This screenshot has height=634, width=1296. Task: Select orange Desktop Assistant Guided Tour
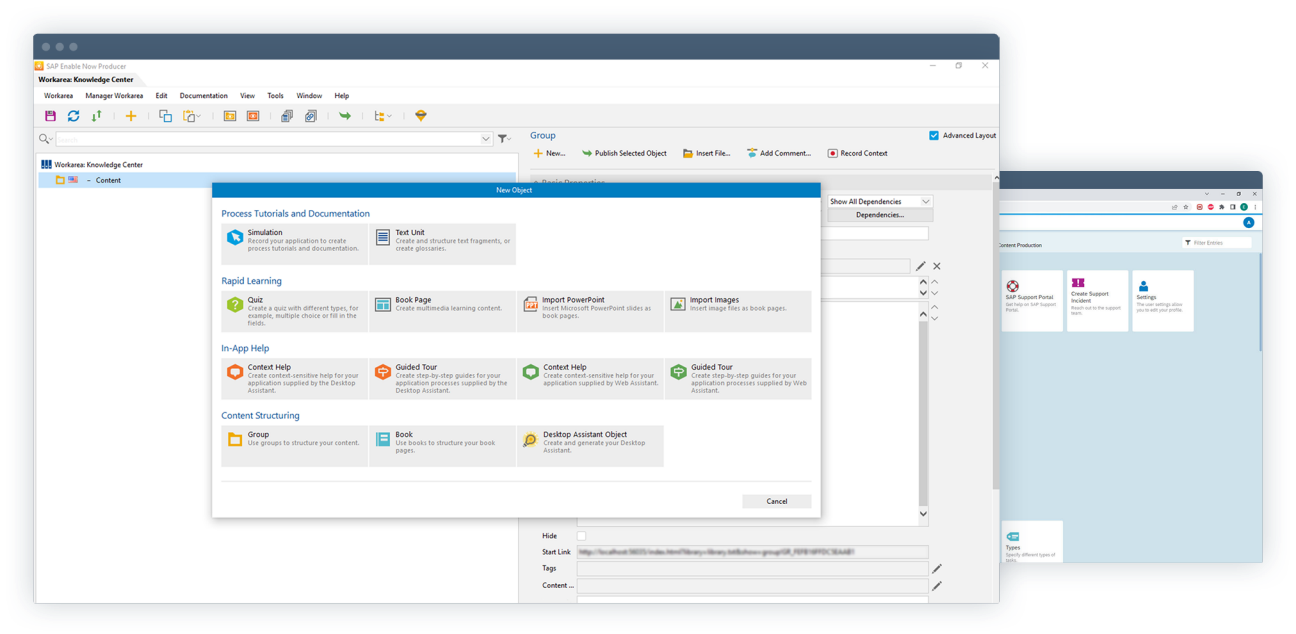coord(442,379)
